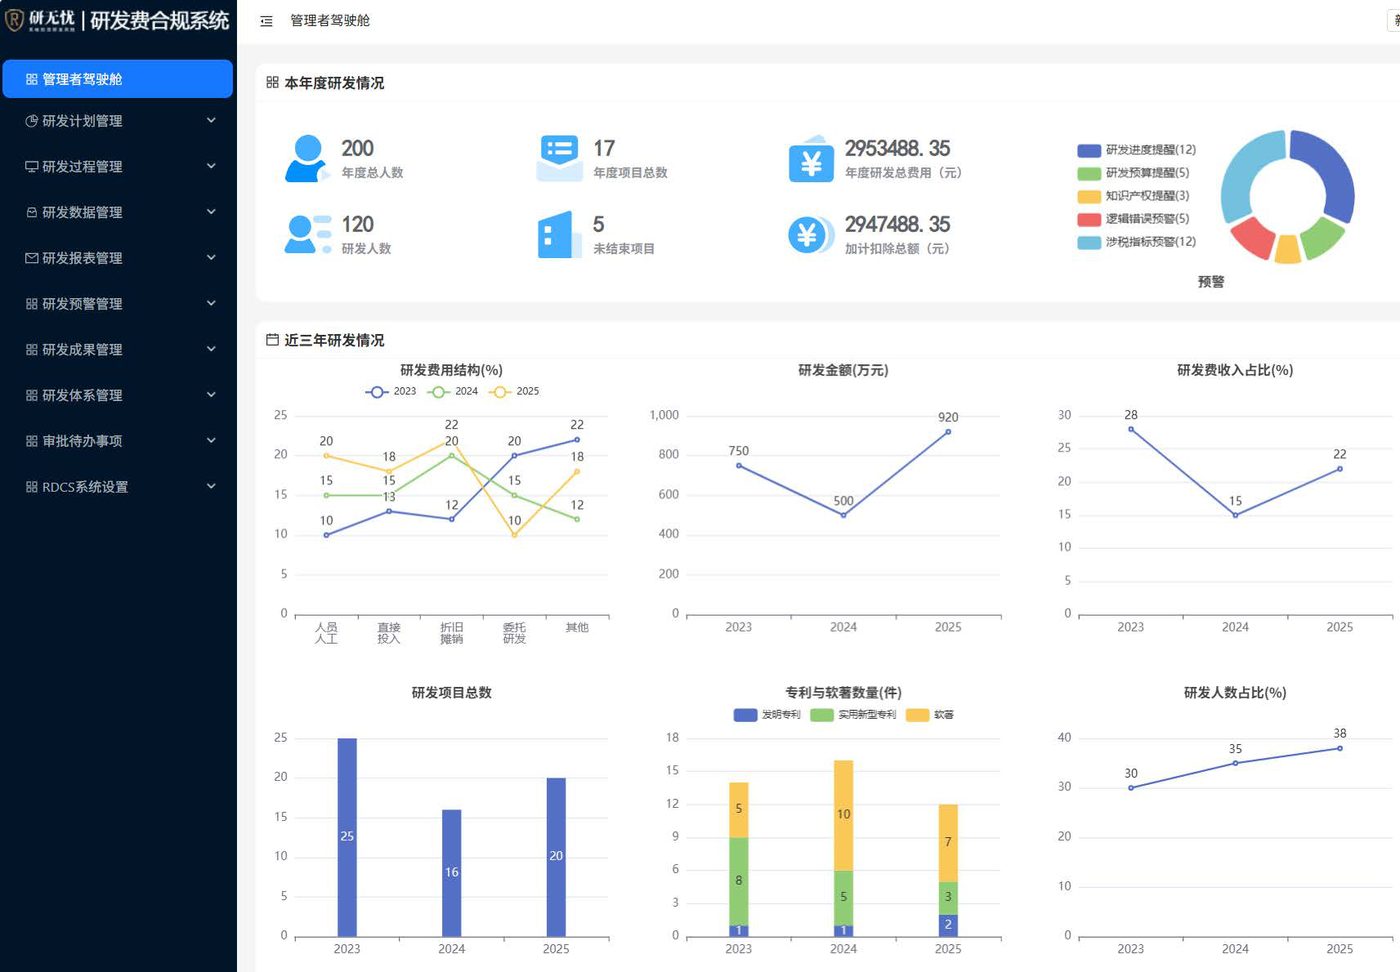Viewport: 1400px width, 972px height.
Task: Expand the 研发报表管理 submenu chevron
Action: pos(211,258)
